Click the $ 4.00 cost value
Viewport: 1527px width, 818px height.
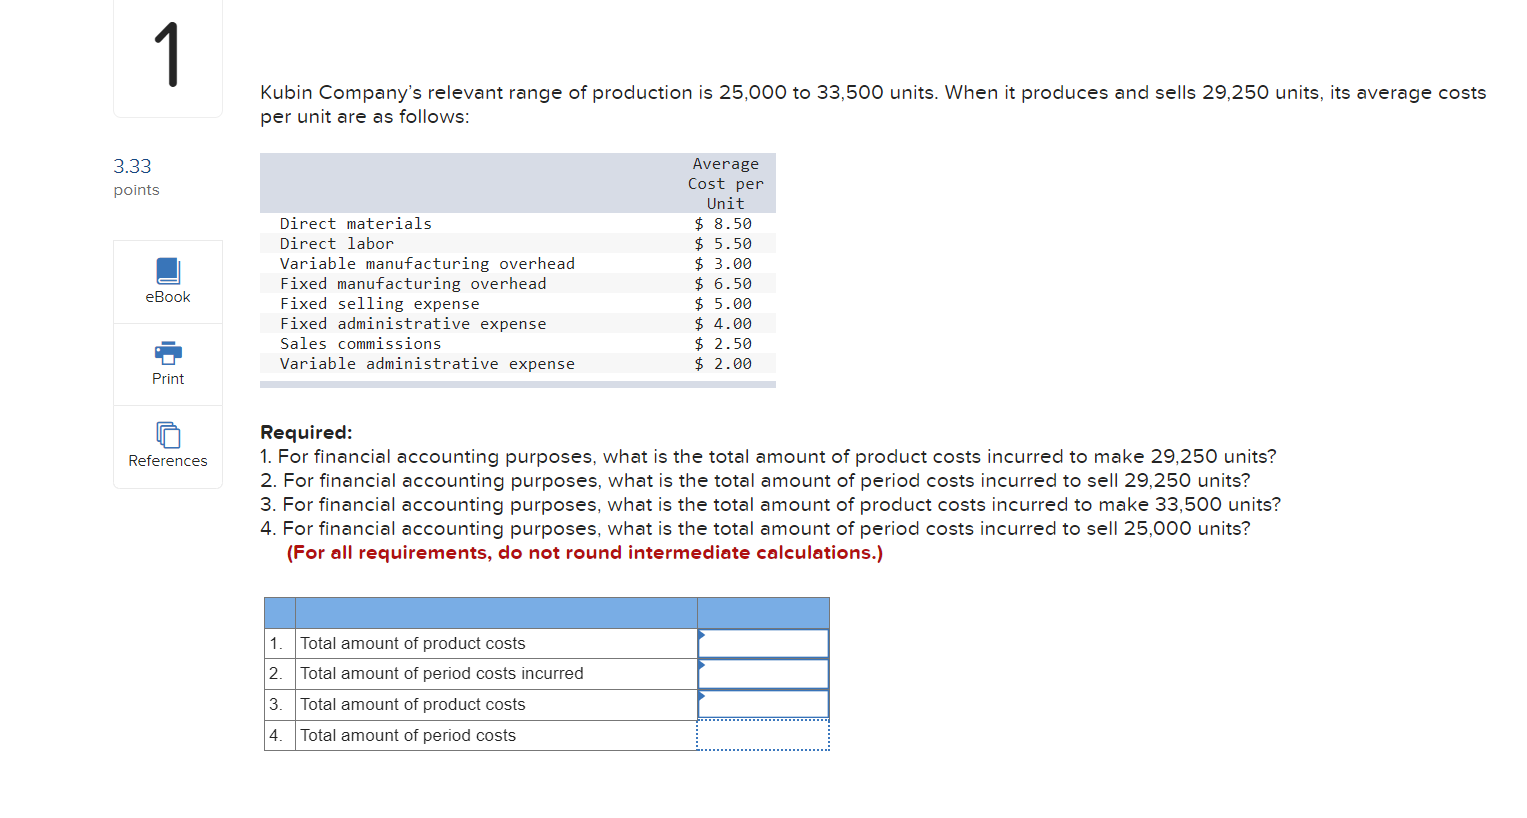click(723, 324)
